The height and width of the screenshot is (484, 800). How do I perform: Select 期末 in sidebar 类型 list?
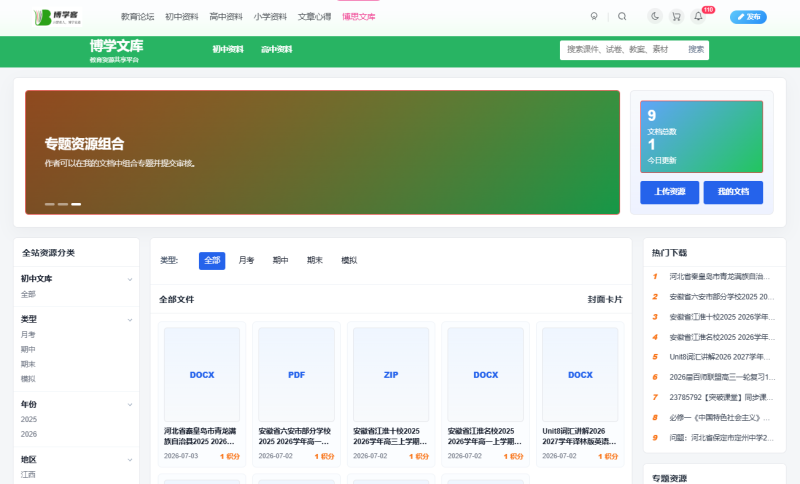pos(28,364)
